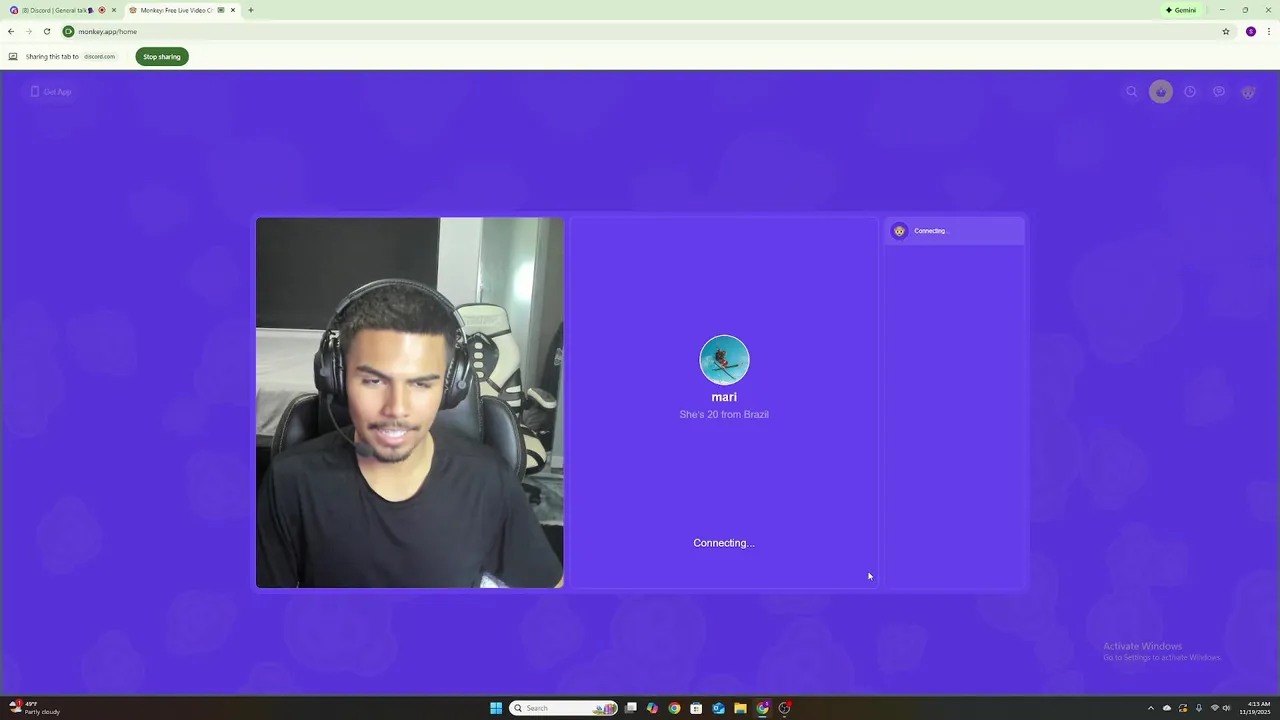1280x720 pixels.
Task: Open OBS Studio from taskbar
Action: (x=785, y=708)
